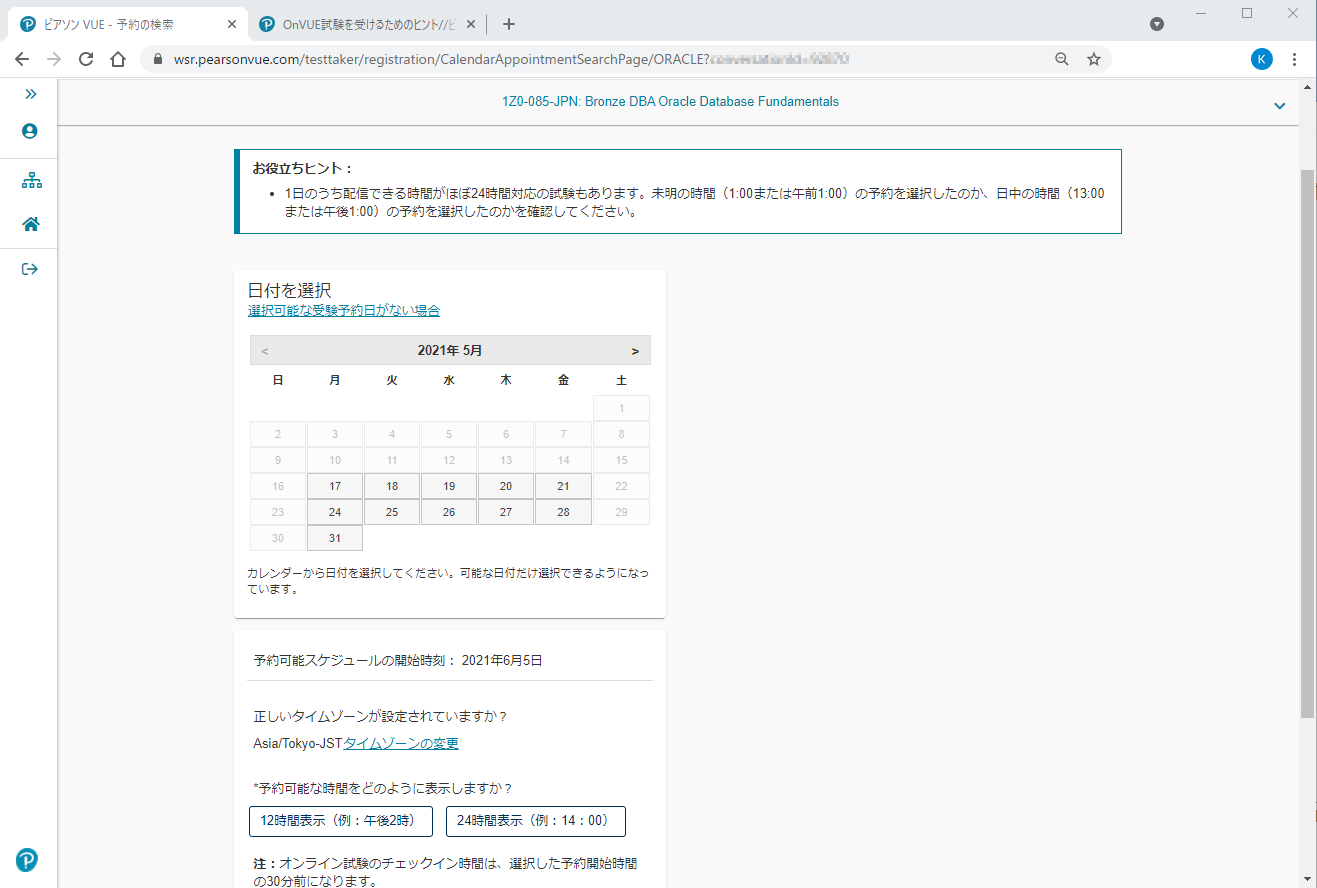Open the user account profile icon
The height and width of the screenshot is (888, 1317).
pos(30,131)
